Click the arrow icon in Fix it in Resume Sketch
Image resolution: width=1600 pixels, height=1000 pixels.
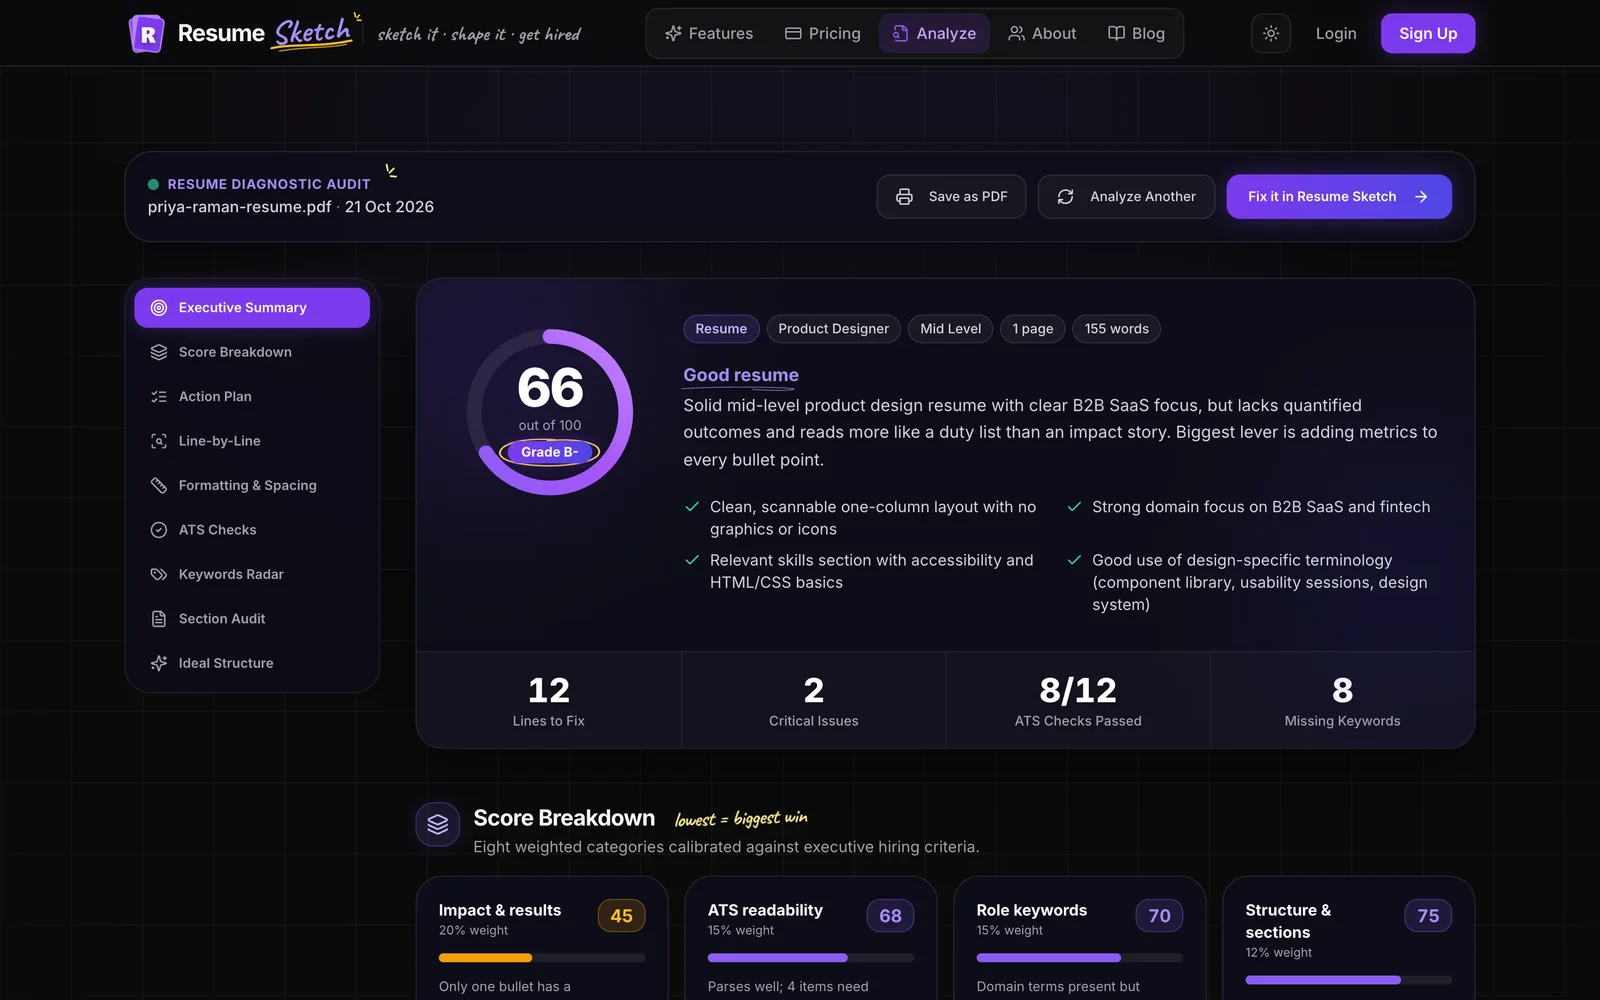pos(1421,197)
